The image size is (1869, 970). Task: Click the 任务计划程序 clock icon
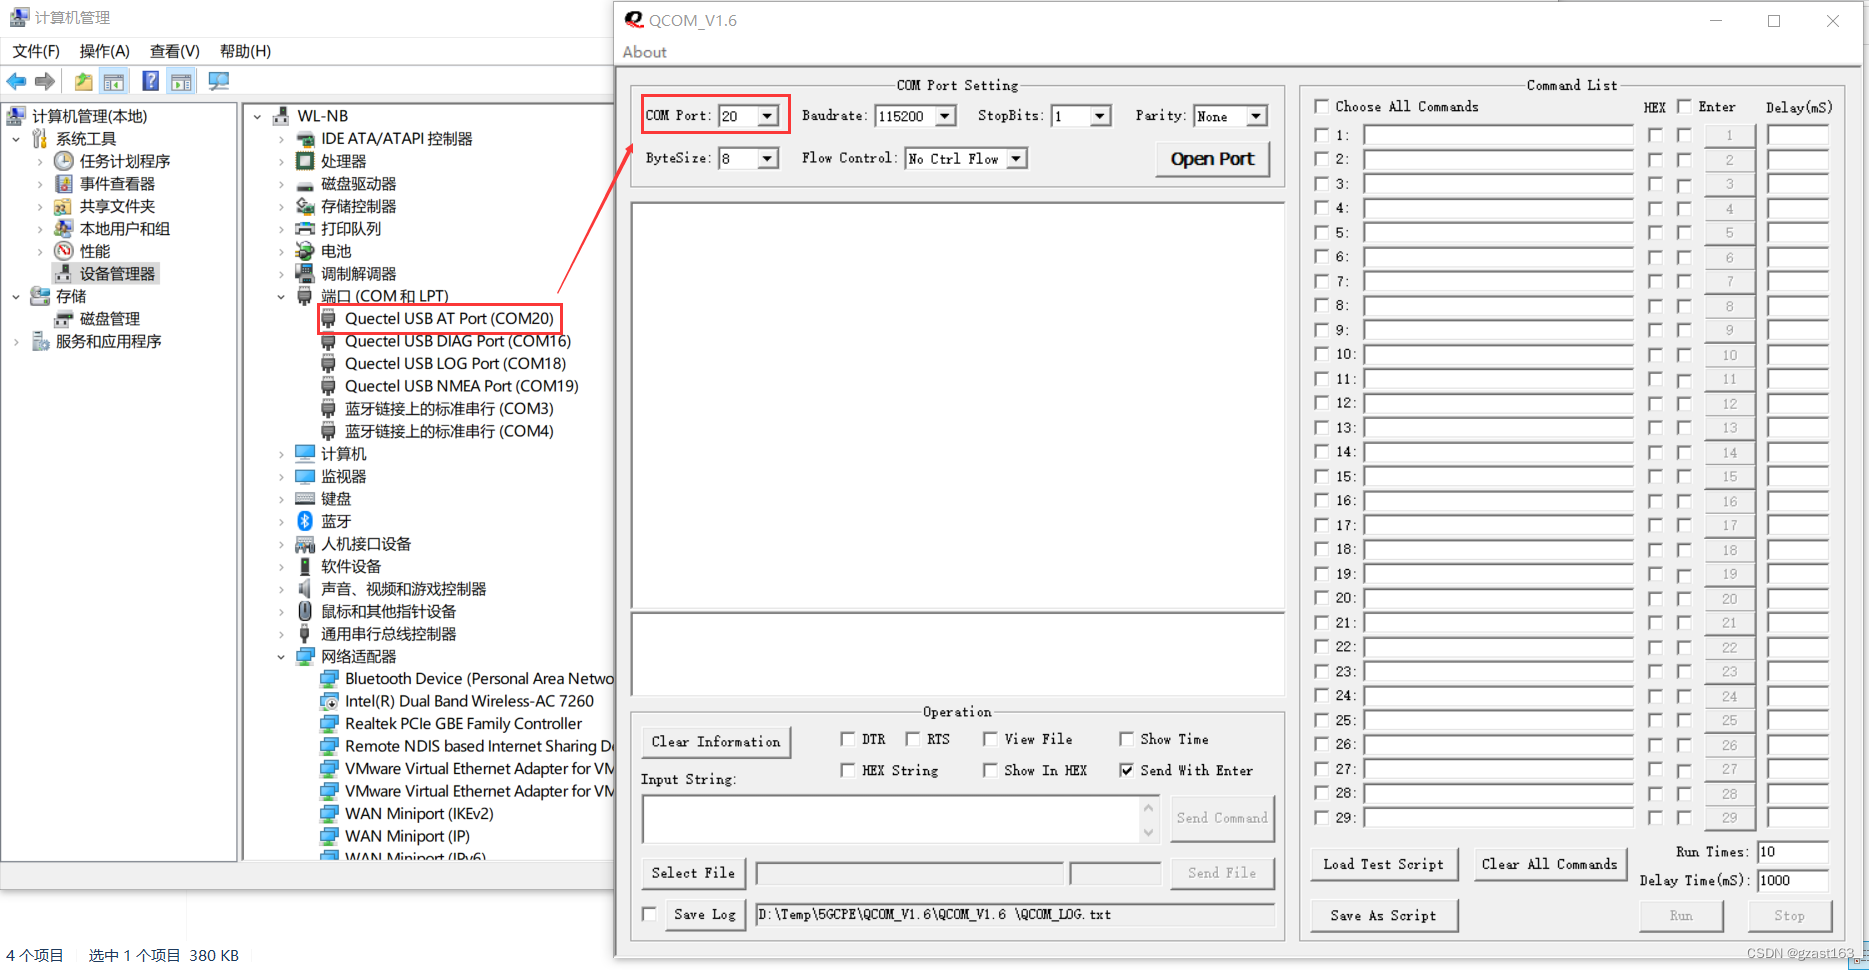(x=63, y=161)
